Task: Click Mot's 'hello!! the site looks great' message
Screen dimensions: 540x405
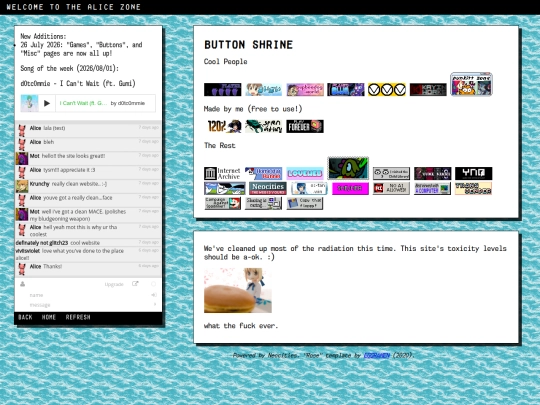Action: coord(73,156)
